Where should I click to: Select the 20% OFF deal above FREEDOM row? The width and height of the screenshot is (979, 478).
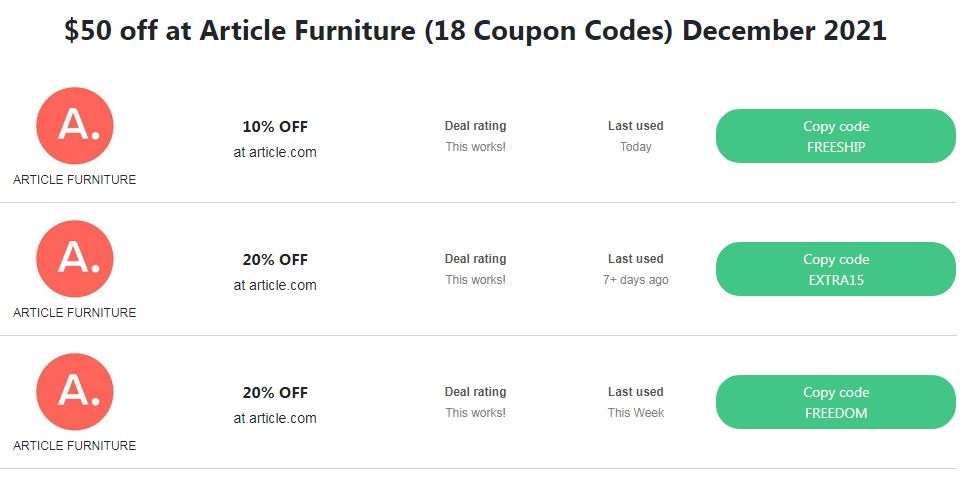(275, 260)
